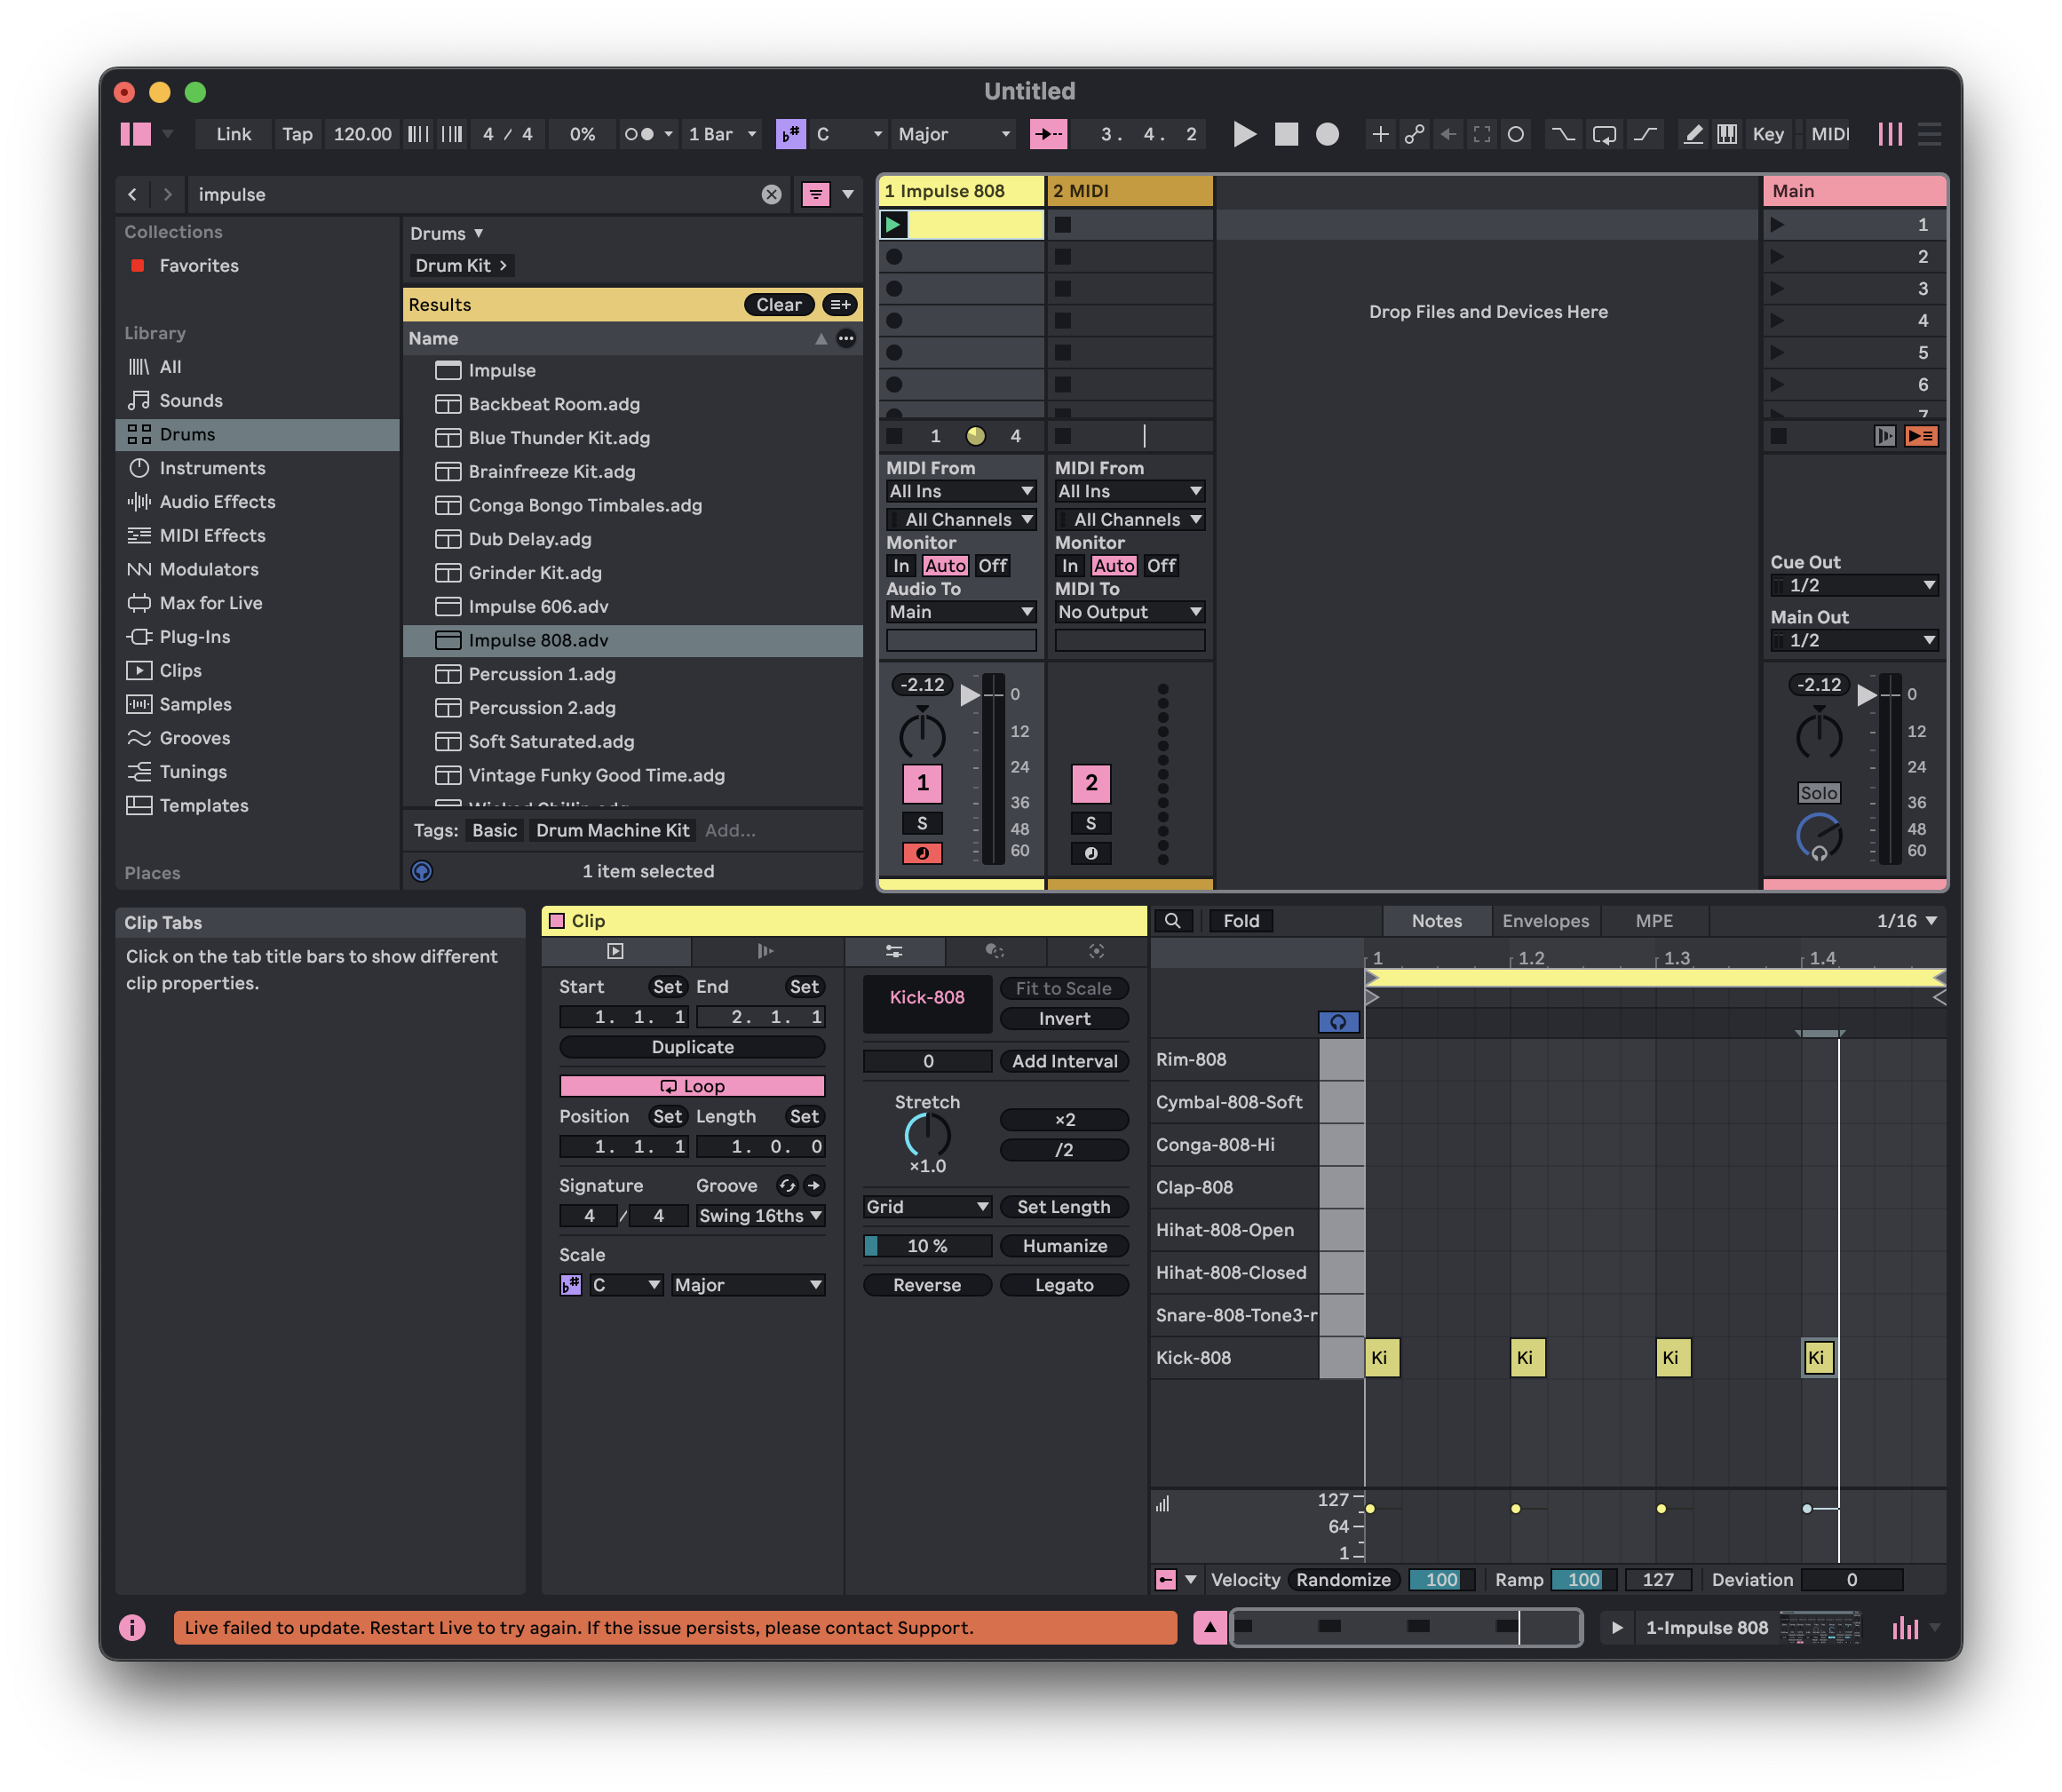Select Percussion 1.adg in the results list

[542, 674]
